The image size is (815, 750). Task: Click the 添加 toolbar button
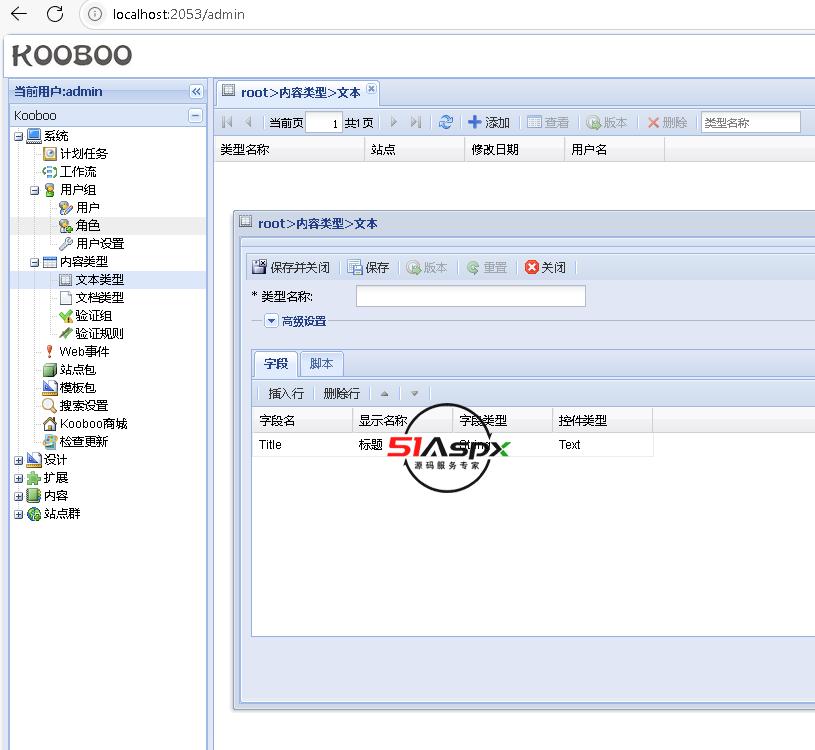[489, 122]
